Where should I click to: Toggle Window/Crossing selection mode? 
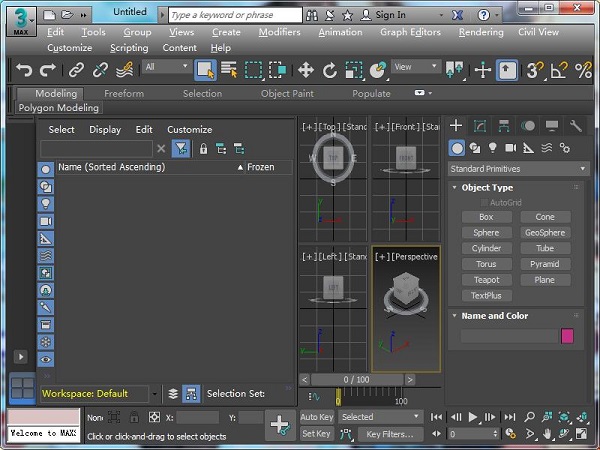point(277,70)
